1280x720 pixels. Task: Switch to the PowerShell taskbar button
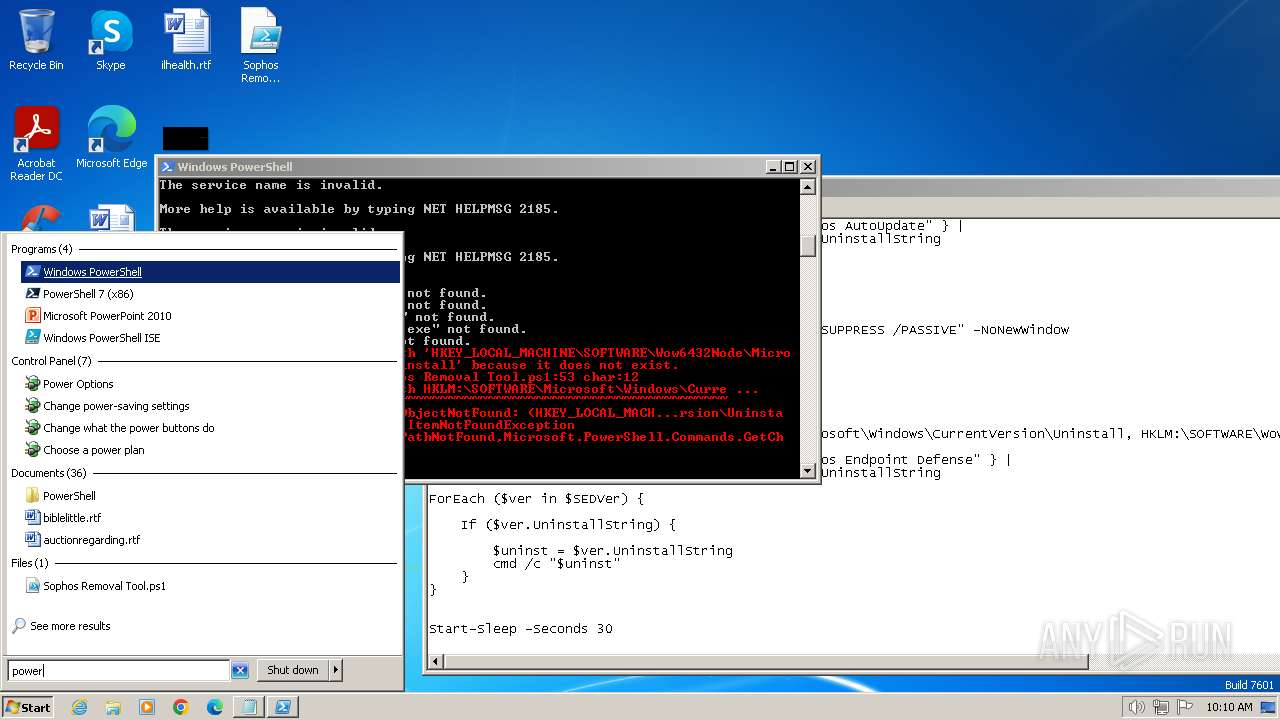[283, 707]
